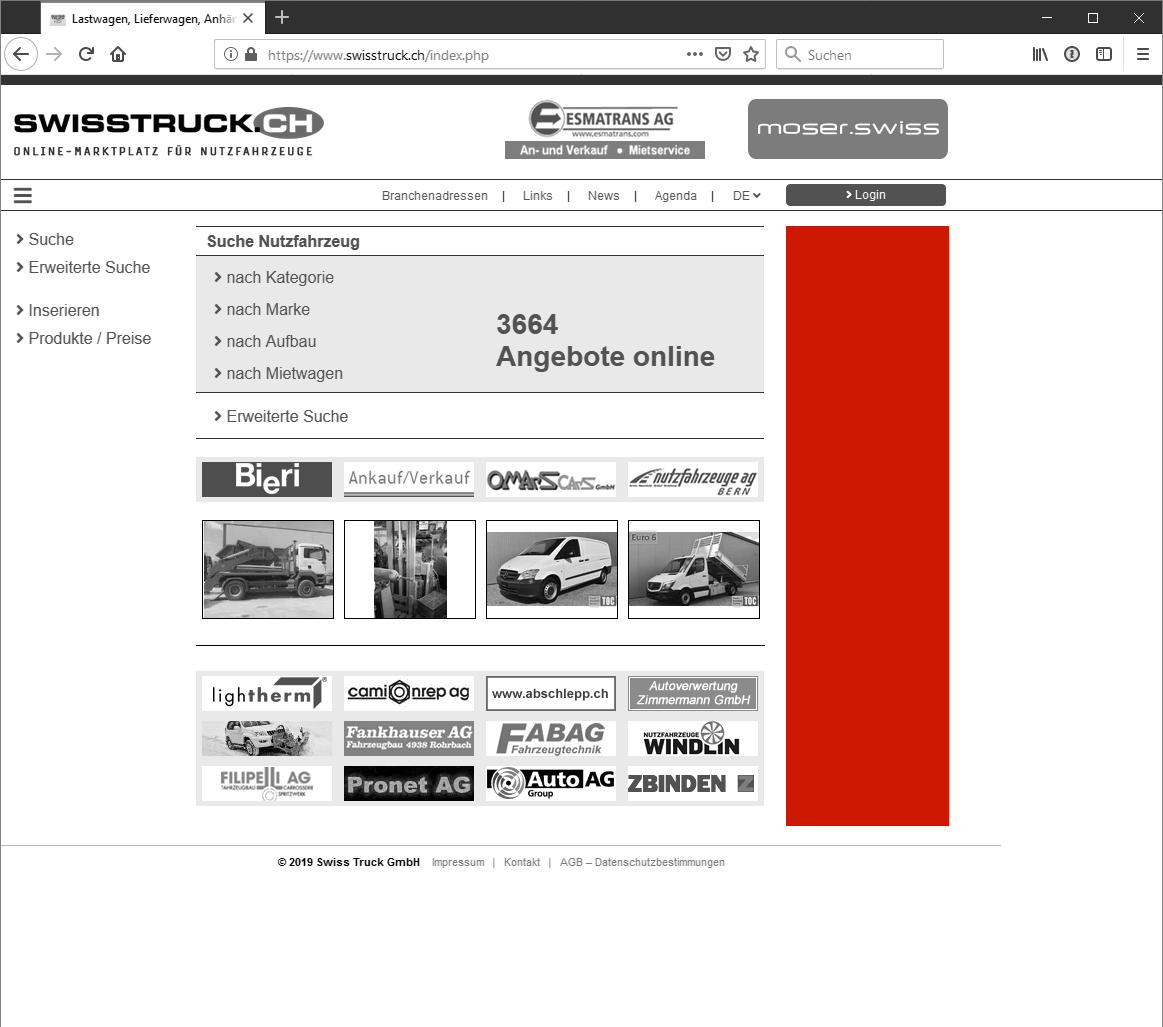Click the Login button
Viewport: 1163px width, 1027px height.
pyautogui.click(x=866, y=195)
